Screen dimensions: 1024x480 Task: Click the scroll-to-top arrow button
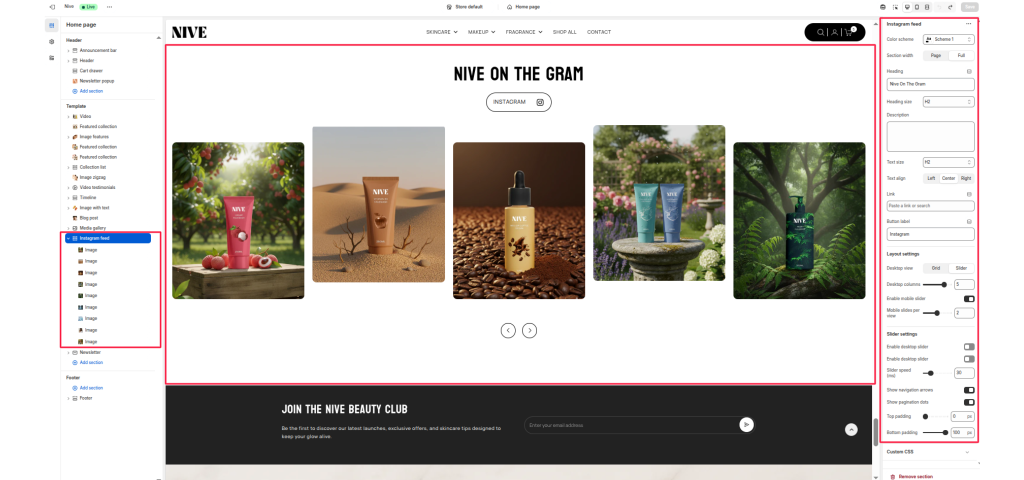(x=851, y=429)
